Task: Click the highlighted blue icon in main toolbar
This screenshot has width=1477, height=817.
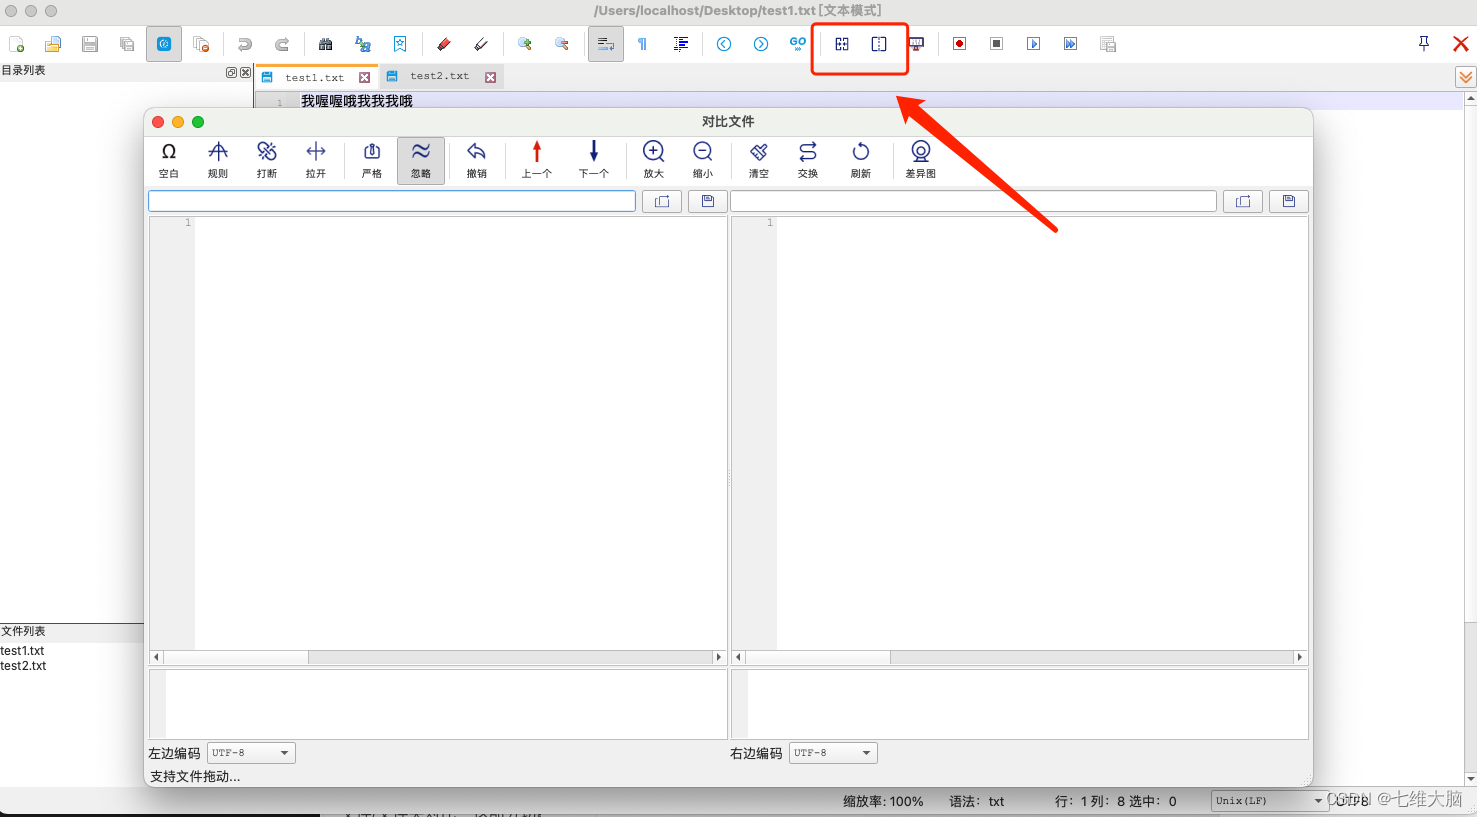Action: pos(164,44)
